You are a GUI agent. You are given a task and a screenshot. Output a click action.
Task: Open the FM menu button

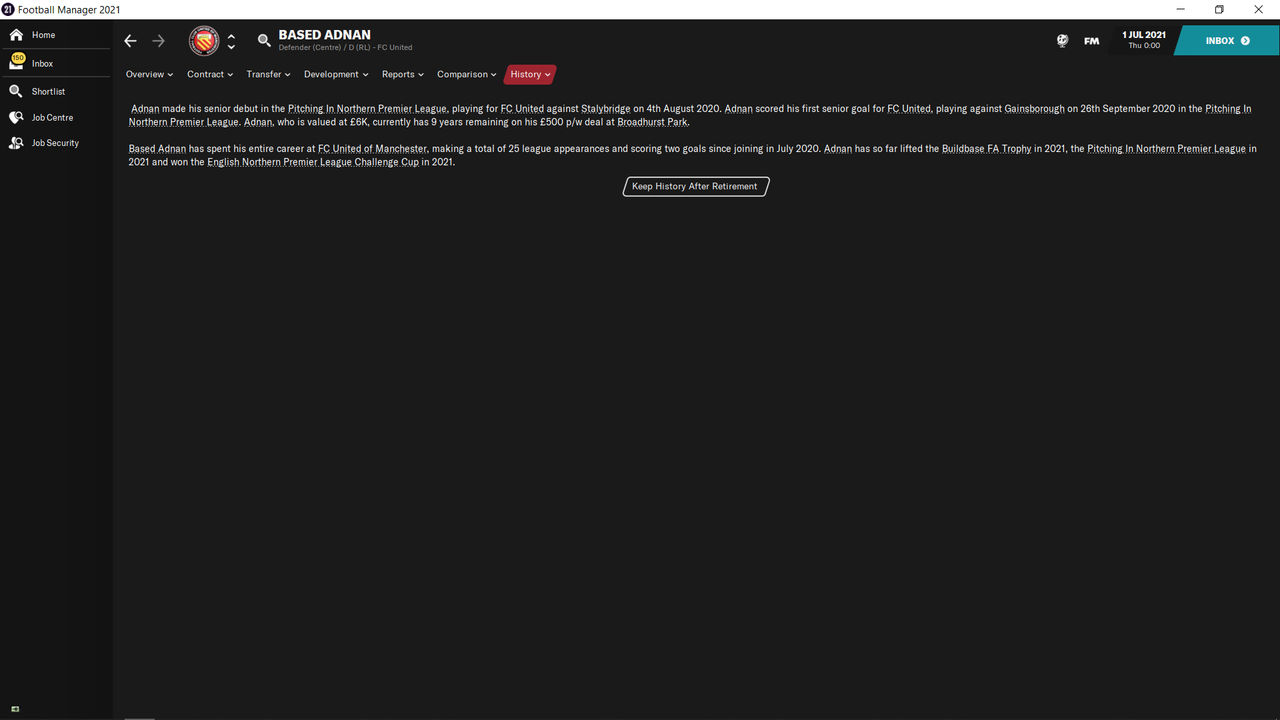point(1091,41)
